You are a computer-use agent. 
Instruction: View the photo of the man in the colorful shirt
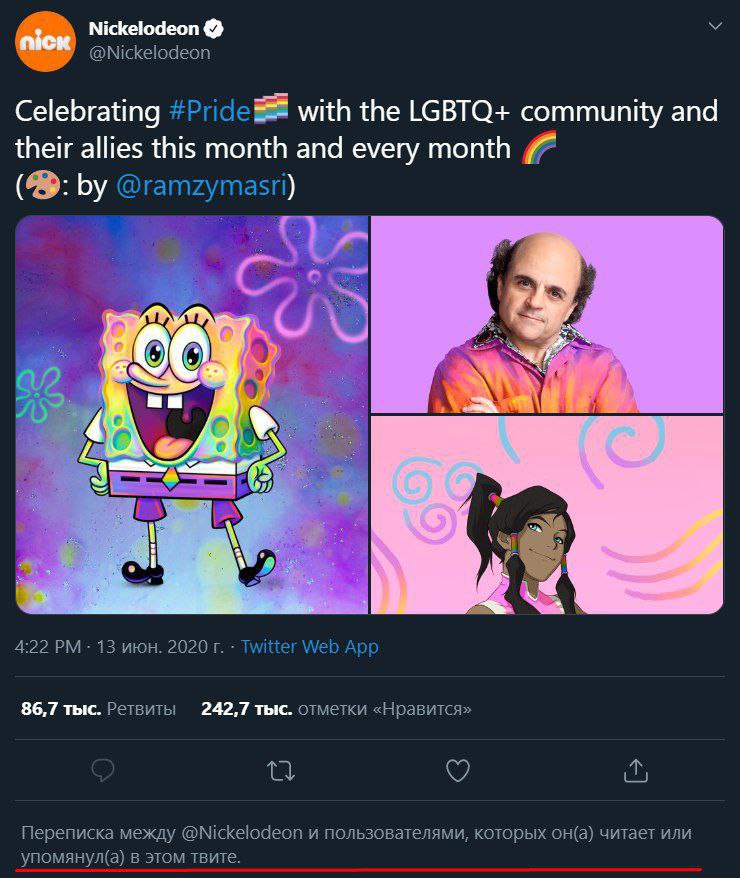547,314
